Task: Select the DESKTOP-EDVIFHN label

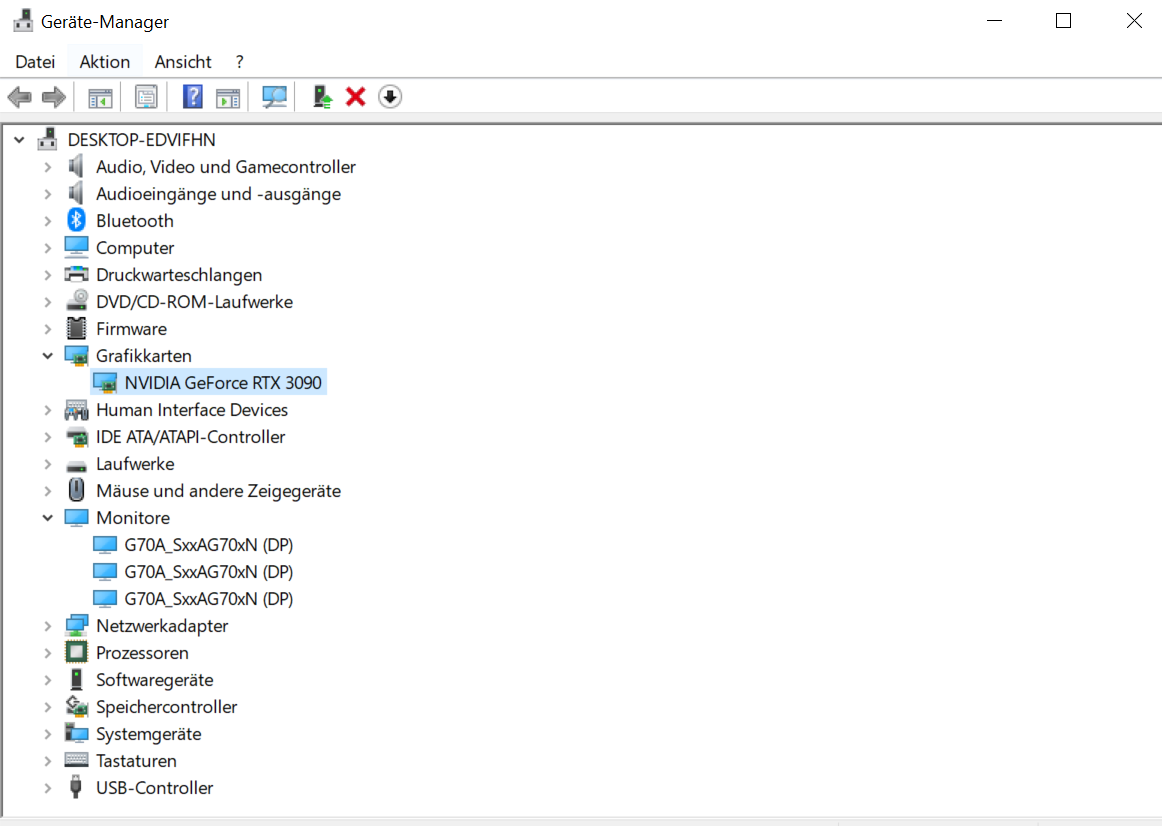Action: (142, 139)
